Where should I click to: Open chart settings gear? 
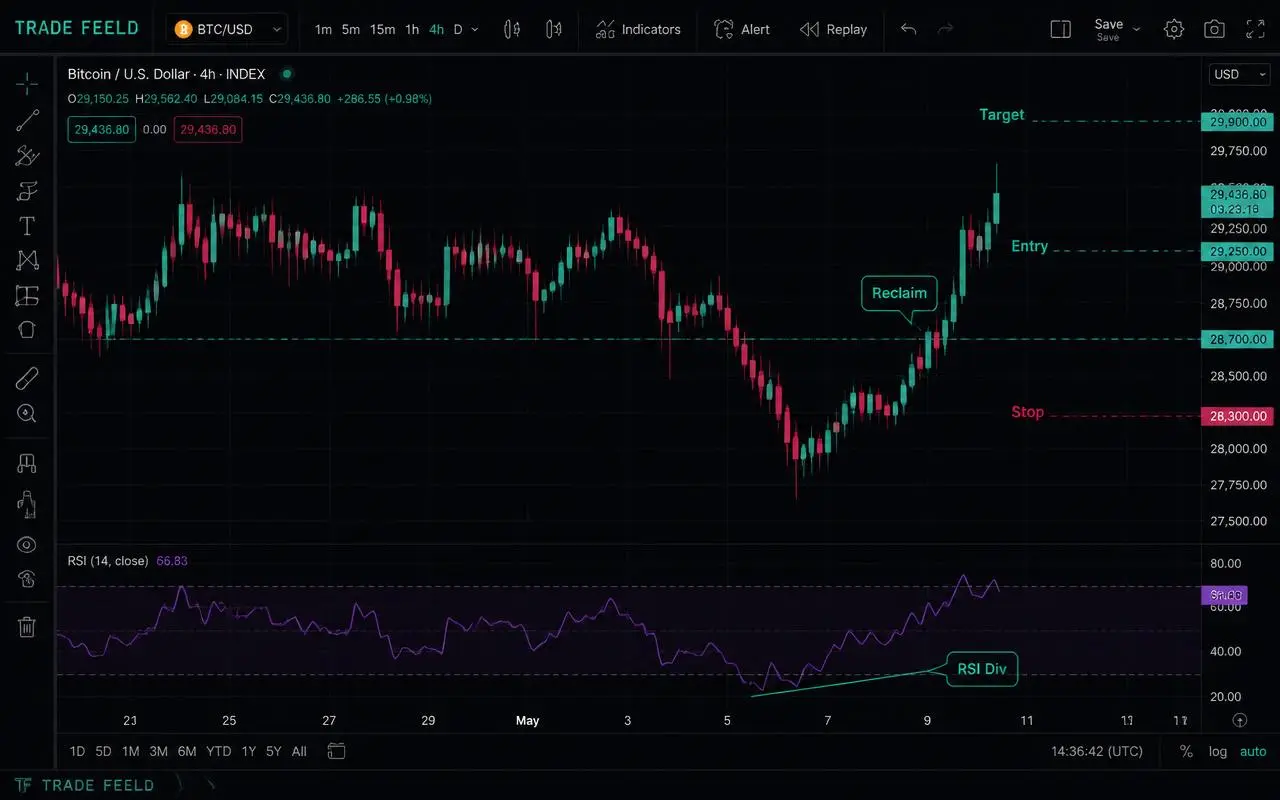tap(1174, 29)
